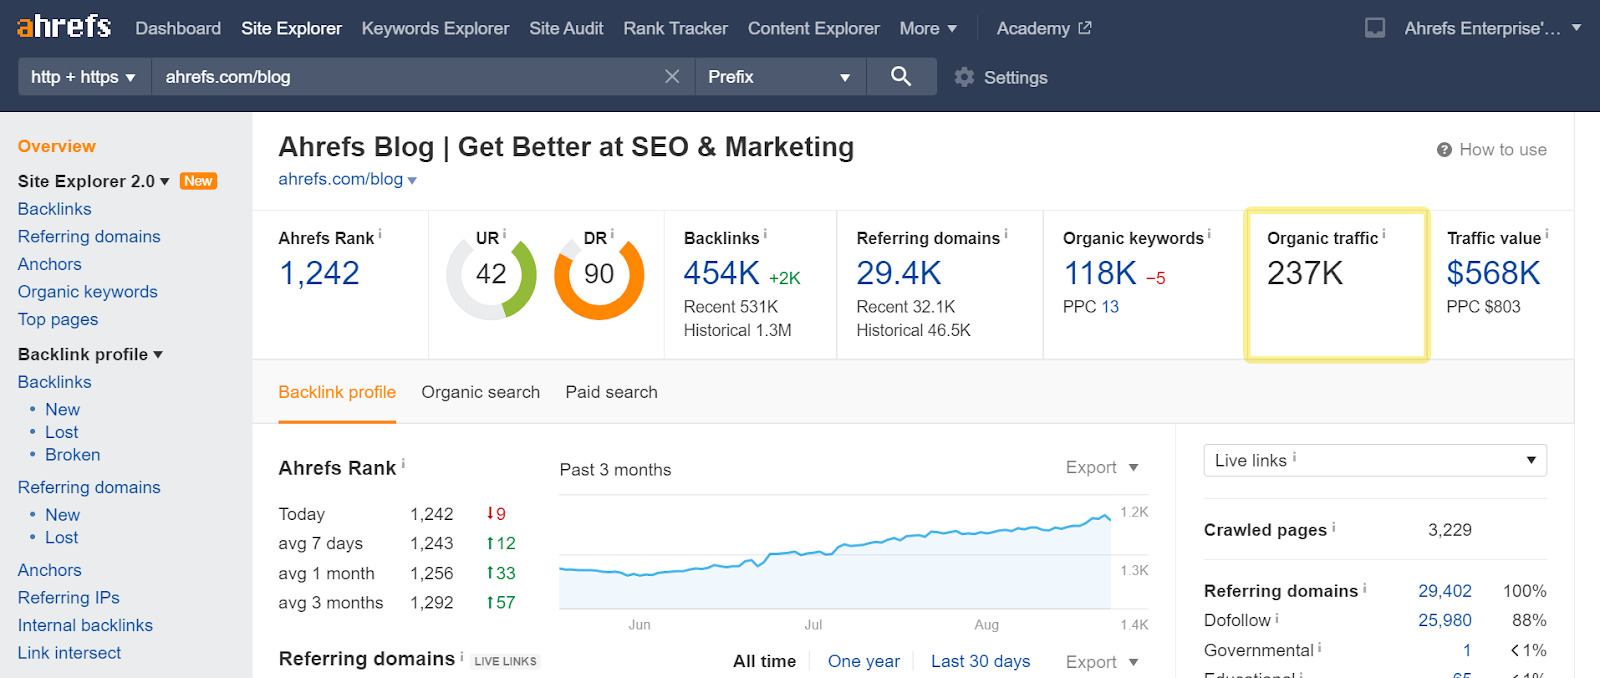
Task: Click the notifications monitor icon in header
Action: pos(1375,28)
